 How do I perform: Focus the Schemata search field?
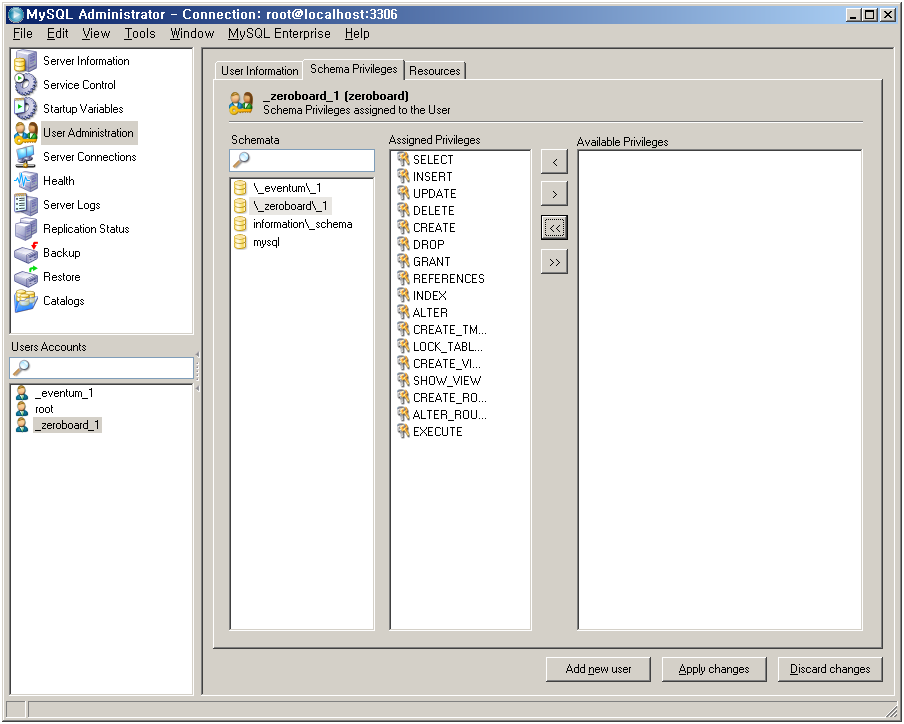point(302,160)
